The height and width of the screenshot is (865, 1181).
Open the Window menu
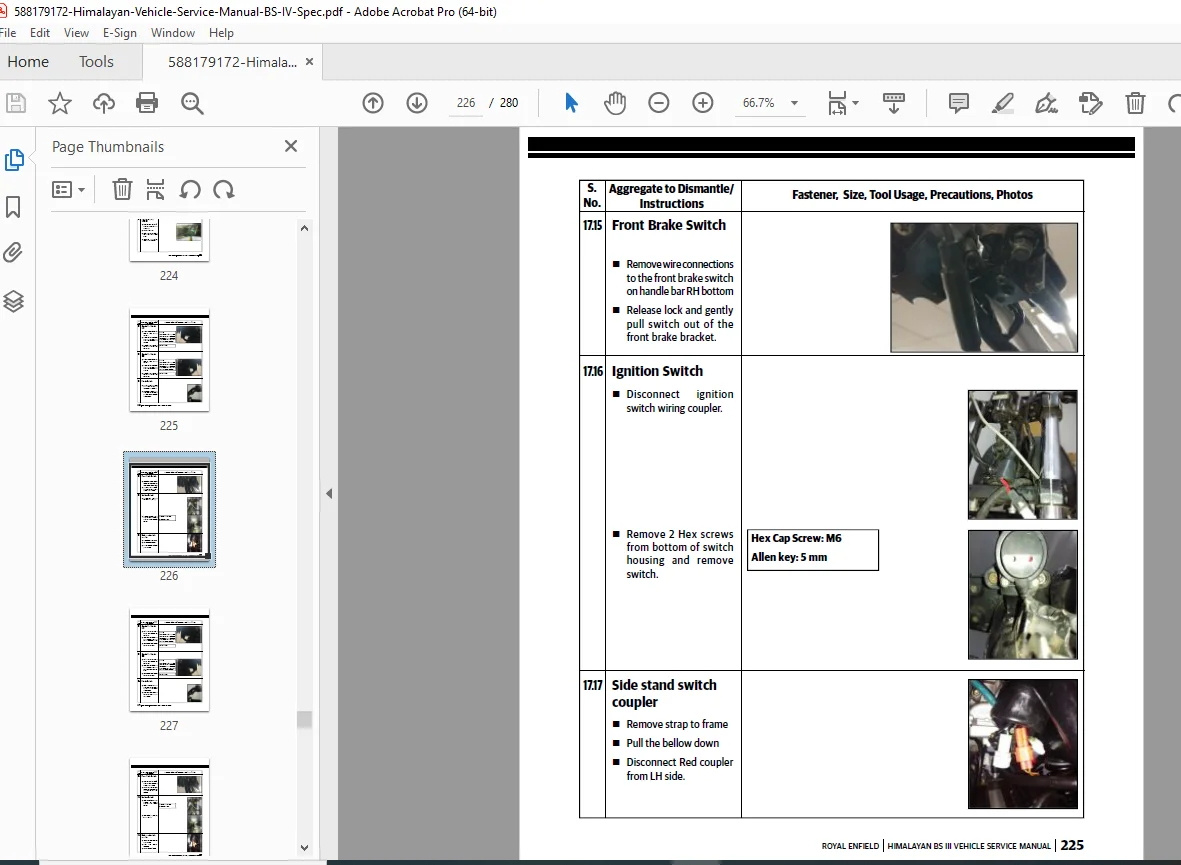point(172,32)
